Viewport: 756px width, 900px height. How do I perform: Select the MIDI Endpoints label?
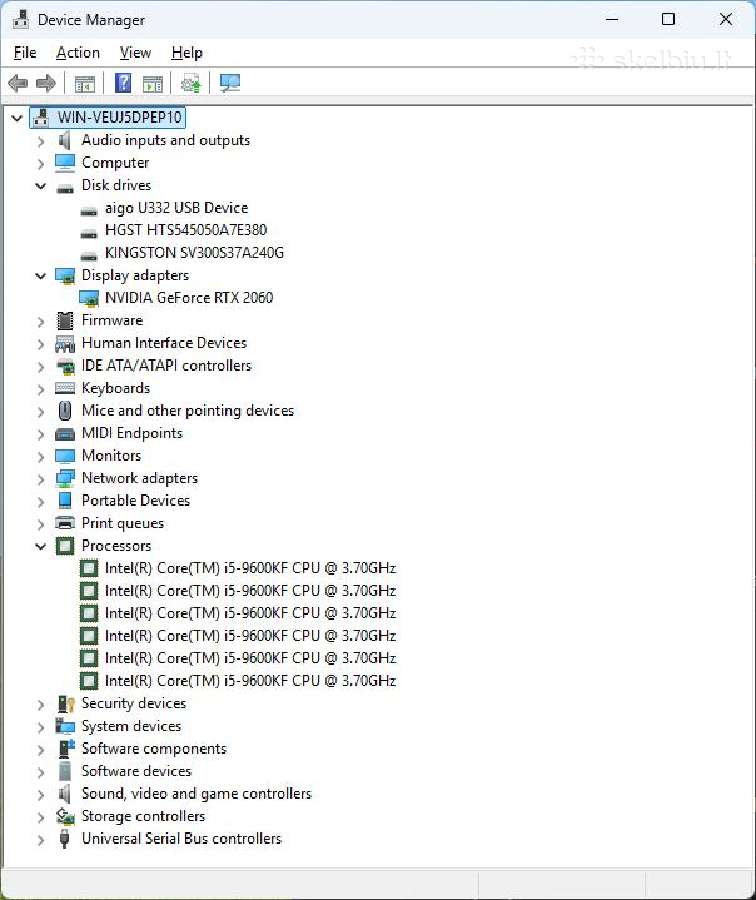(x=132, y=433)
